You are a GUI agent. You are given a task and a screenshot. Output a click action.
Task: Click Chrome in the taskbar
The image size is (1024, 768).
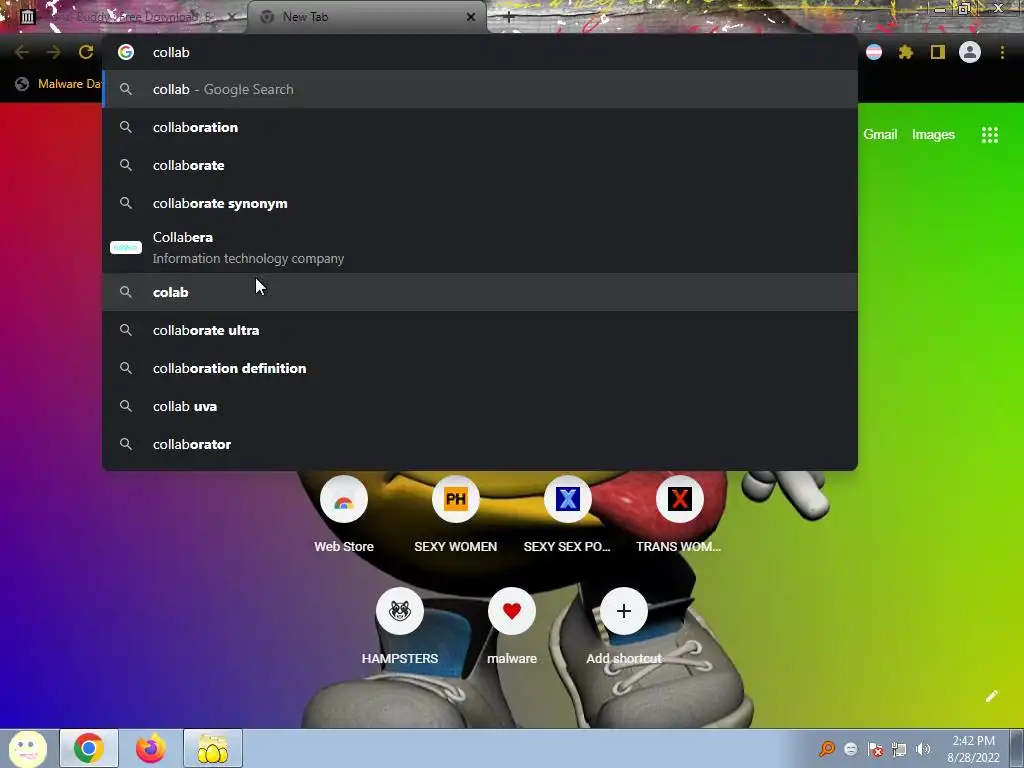tap(89, 748)
